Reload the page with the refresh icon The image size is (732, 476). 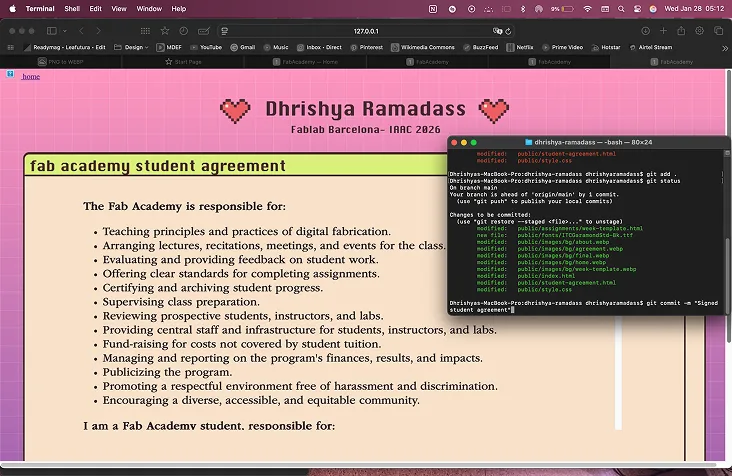point(508,31)
